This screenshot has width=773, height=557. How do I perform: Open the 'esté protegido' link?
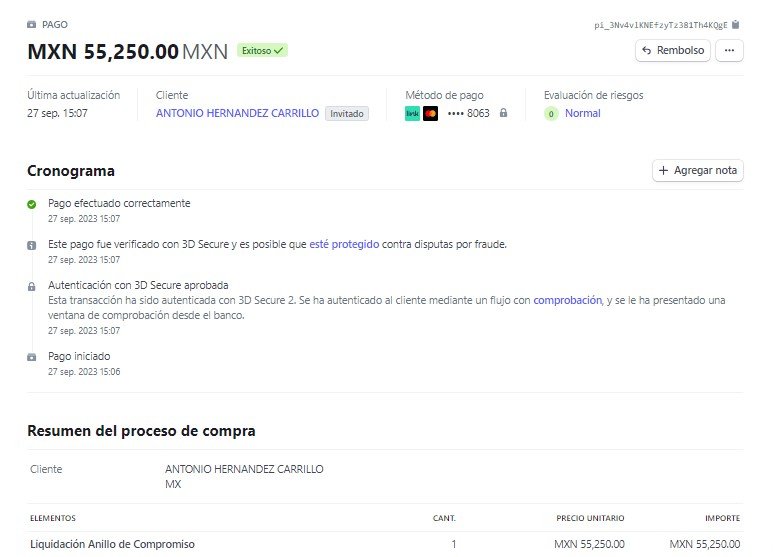click(x=344, y=244)
